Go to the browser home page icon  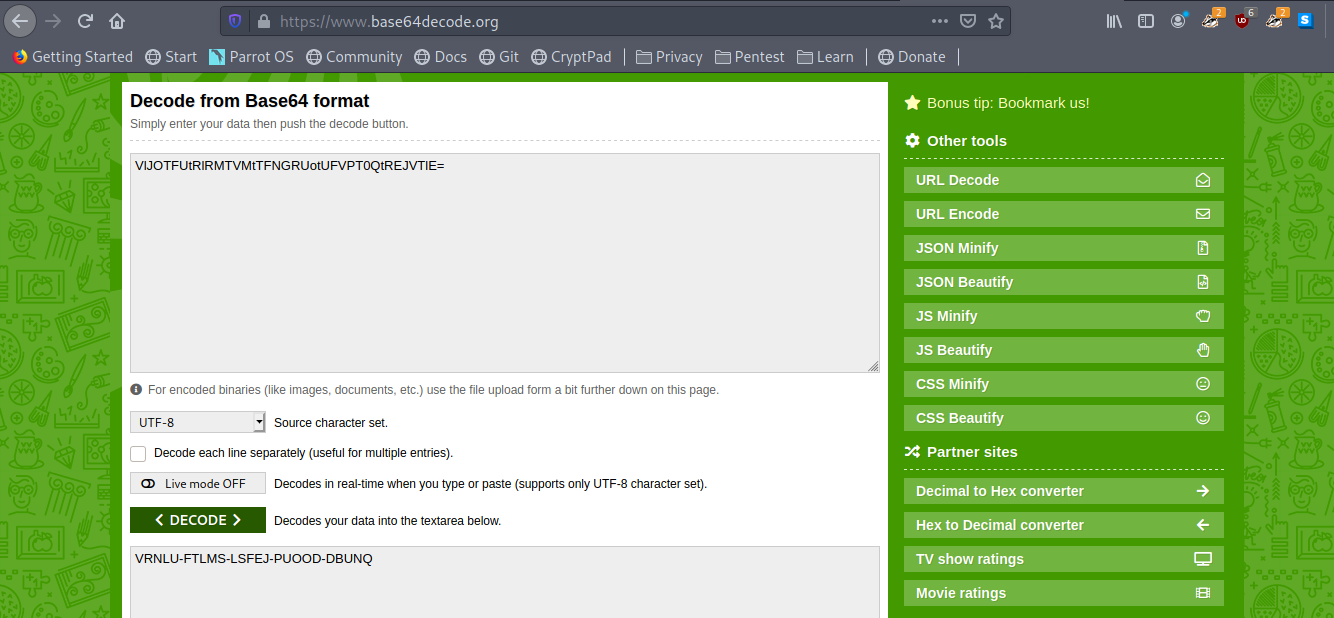[x=118, y=21]
